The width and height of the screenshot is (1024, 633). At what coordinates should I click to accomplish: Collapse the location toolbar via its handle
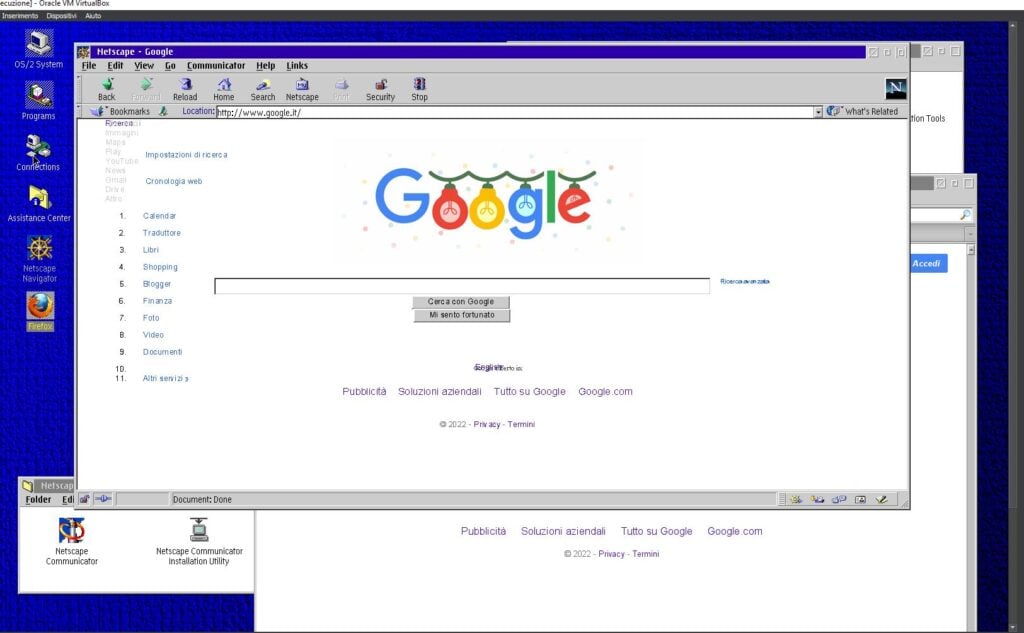[79, 112]
